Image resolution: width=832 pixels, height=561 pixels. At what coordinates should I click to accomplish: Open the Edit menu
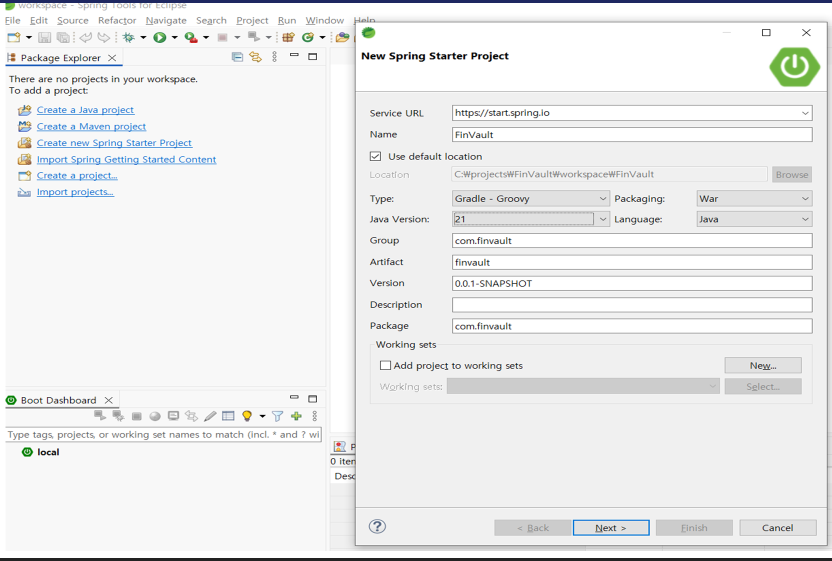(x=39, y=20)
